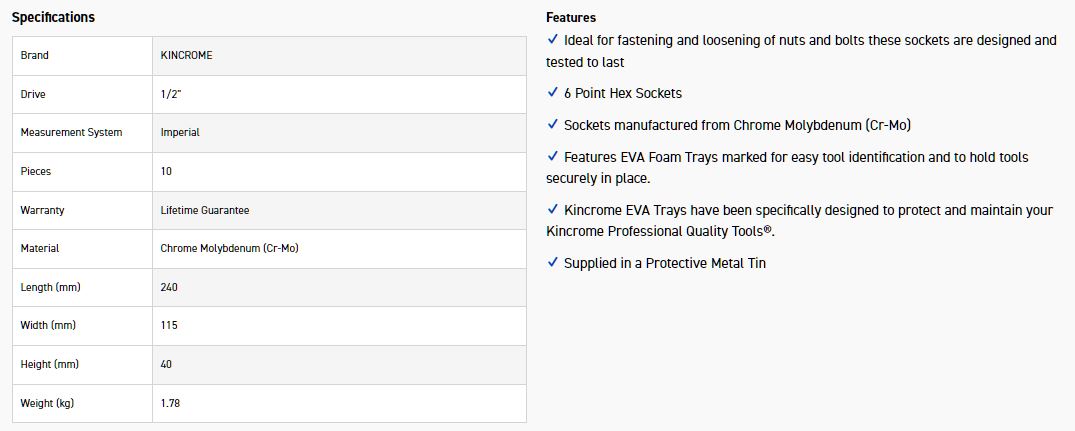Image resolution: width=1075 pixels, height=431 pixels.
Task: Click the KINCROME brand value
Action: tap(186, 55)
